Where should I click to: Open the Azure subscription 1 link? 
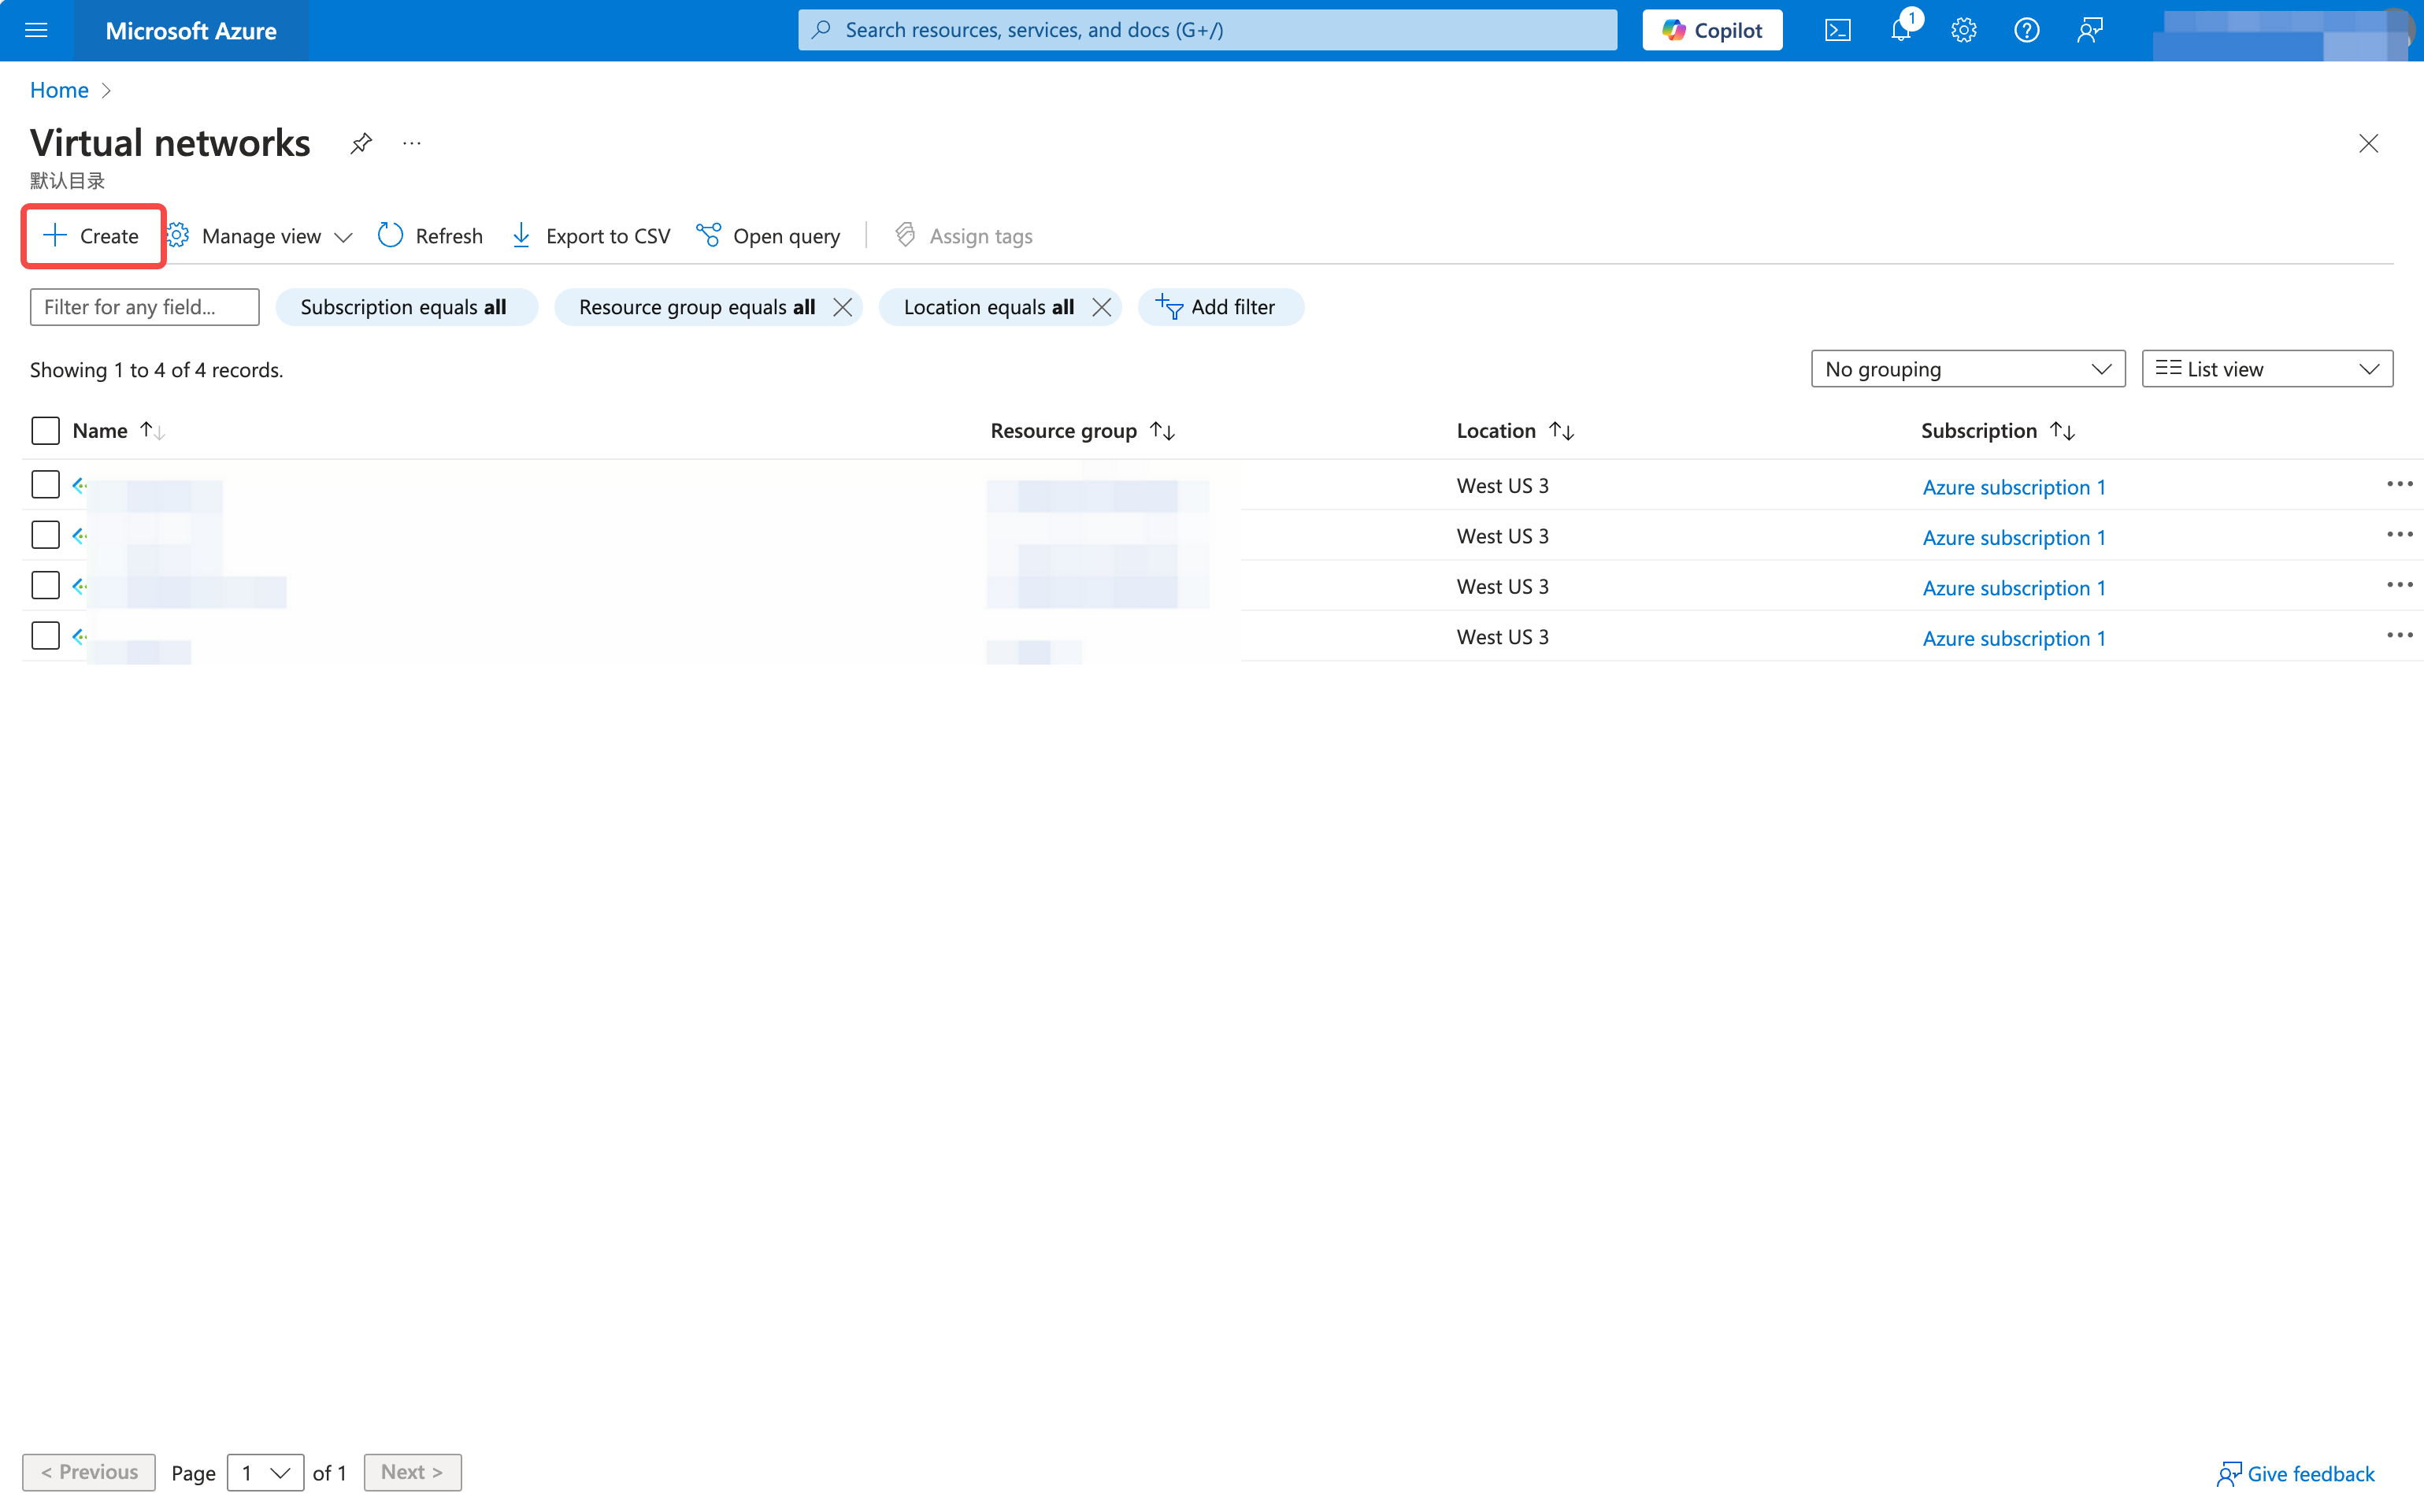point(2013,487)
